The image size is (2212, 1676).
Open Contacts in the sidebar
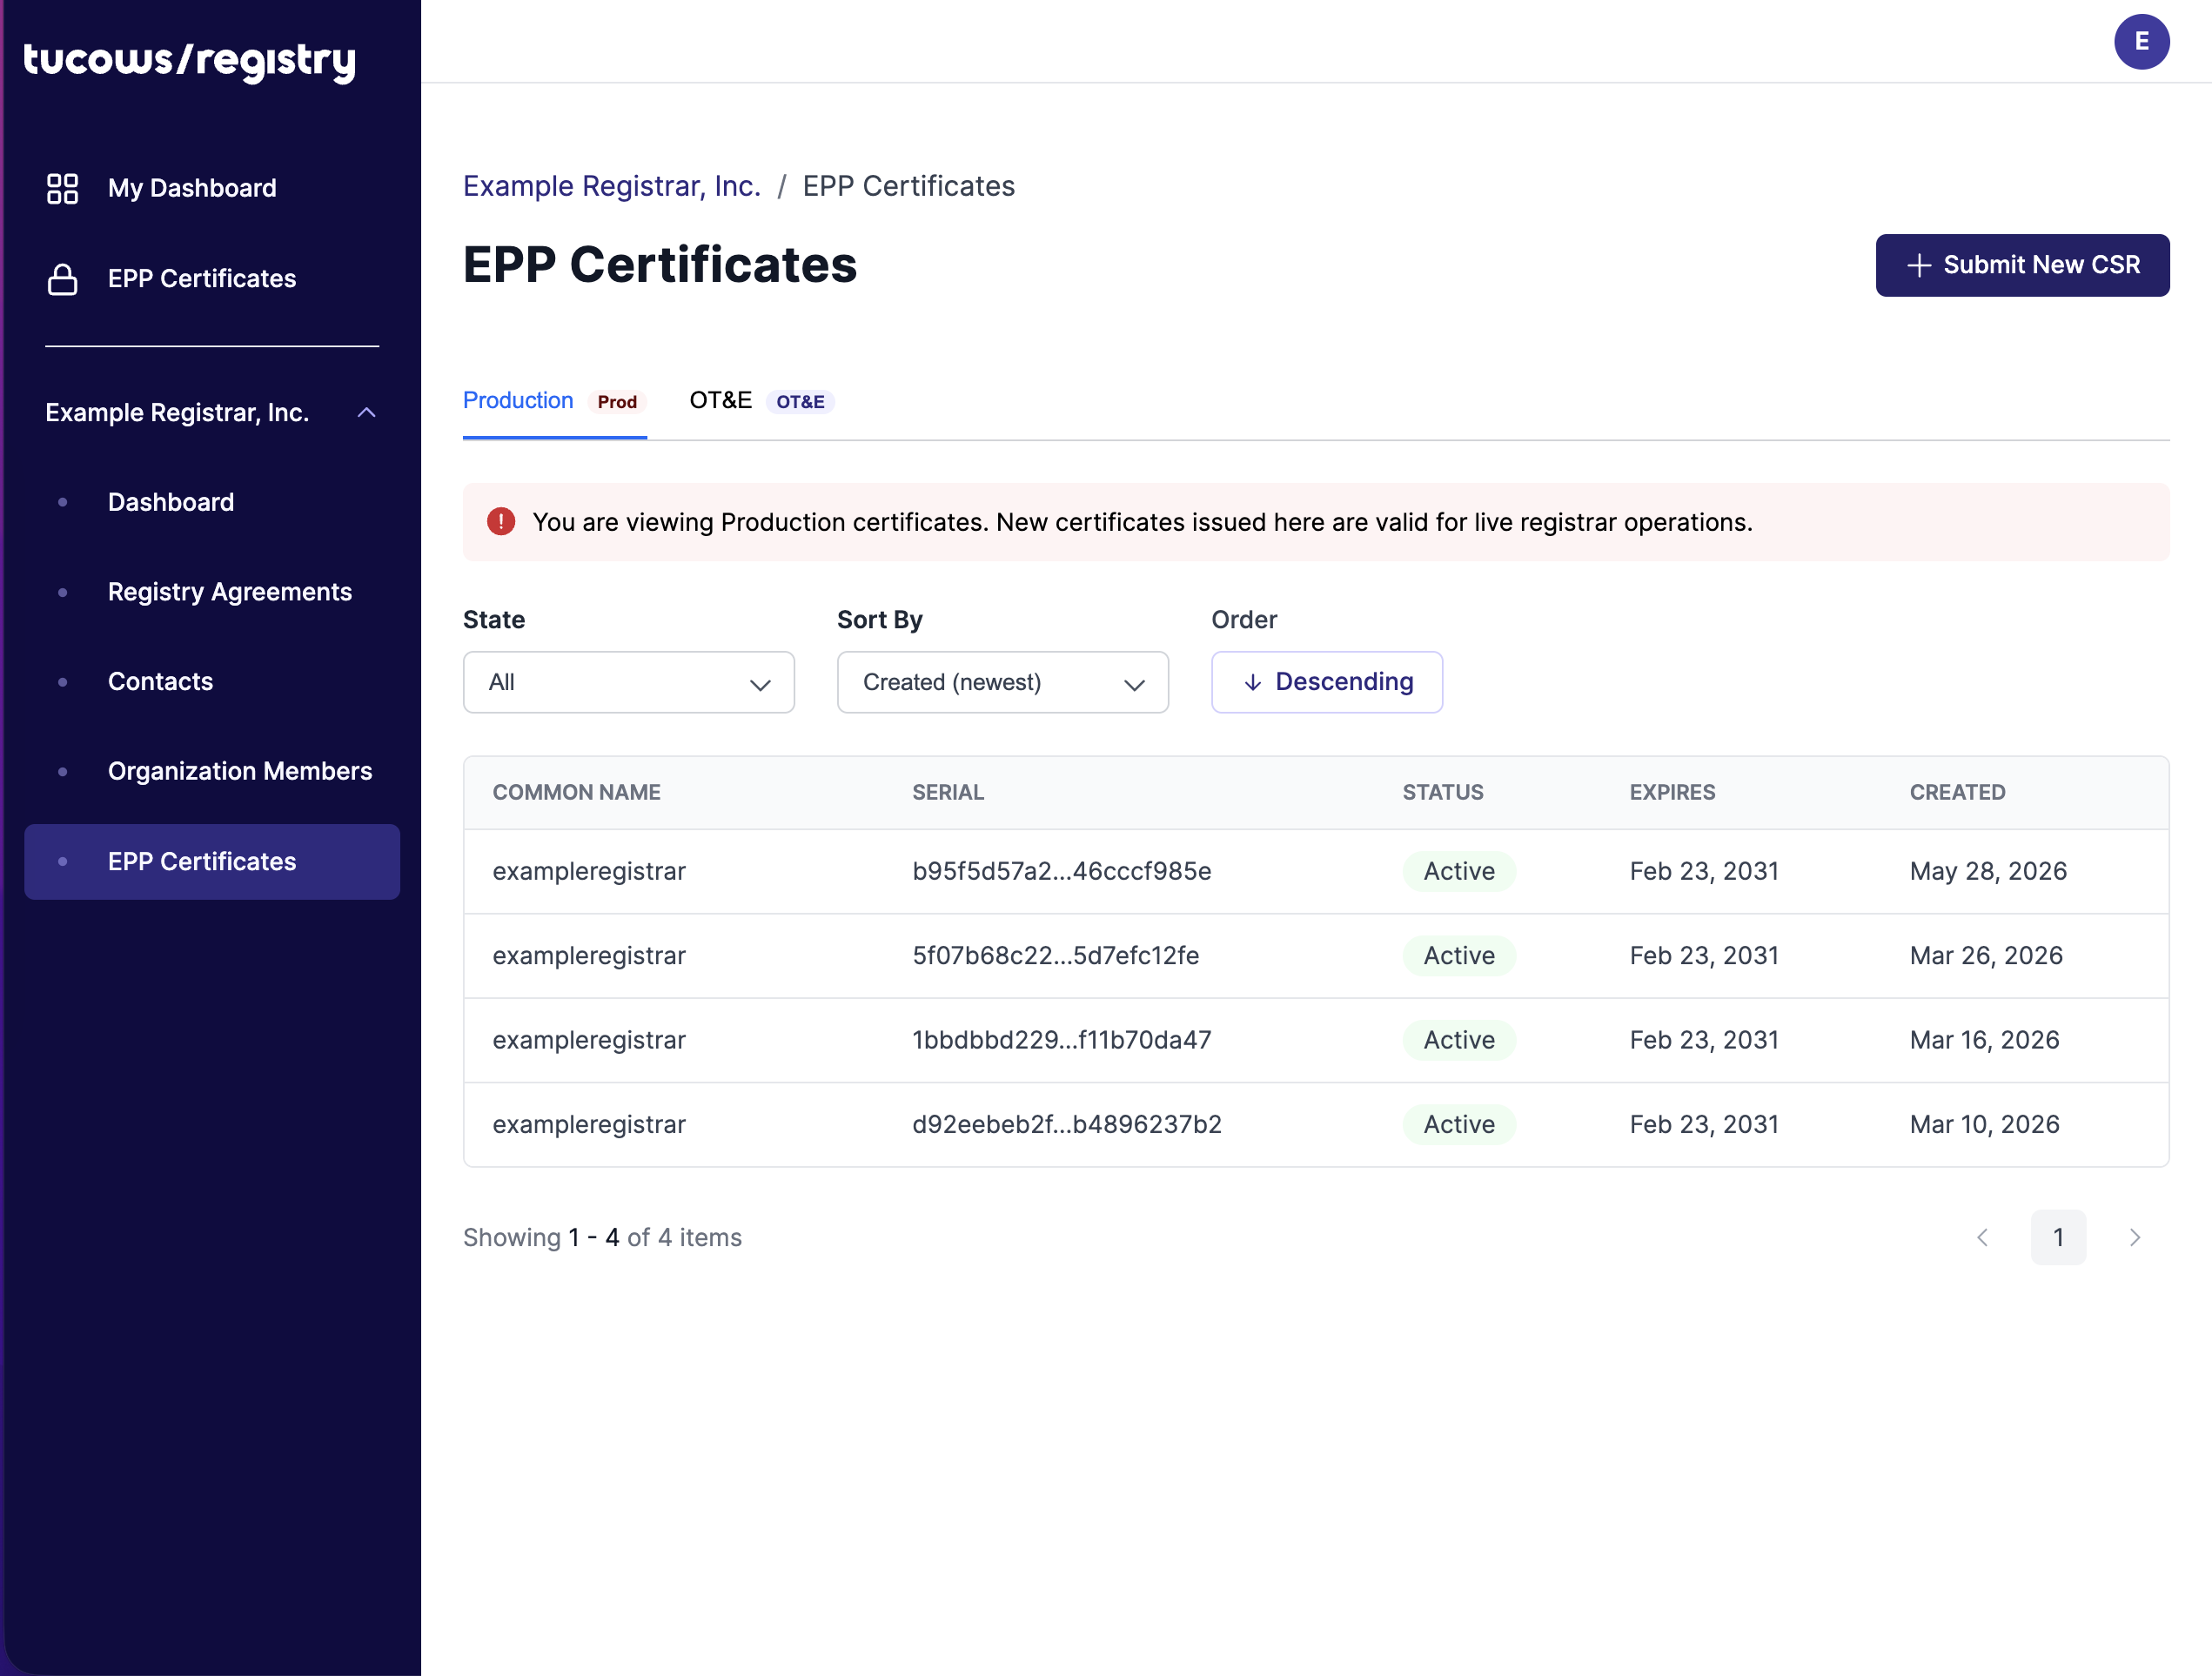[x=161, y=682]
